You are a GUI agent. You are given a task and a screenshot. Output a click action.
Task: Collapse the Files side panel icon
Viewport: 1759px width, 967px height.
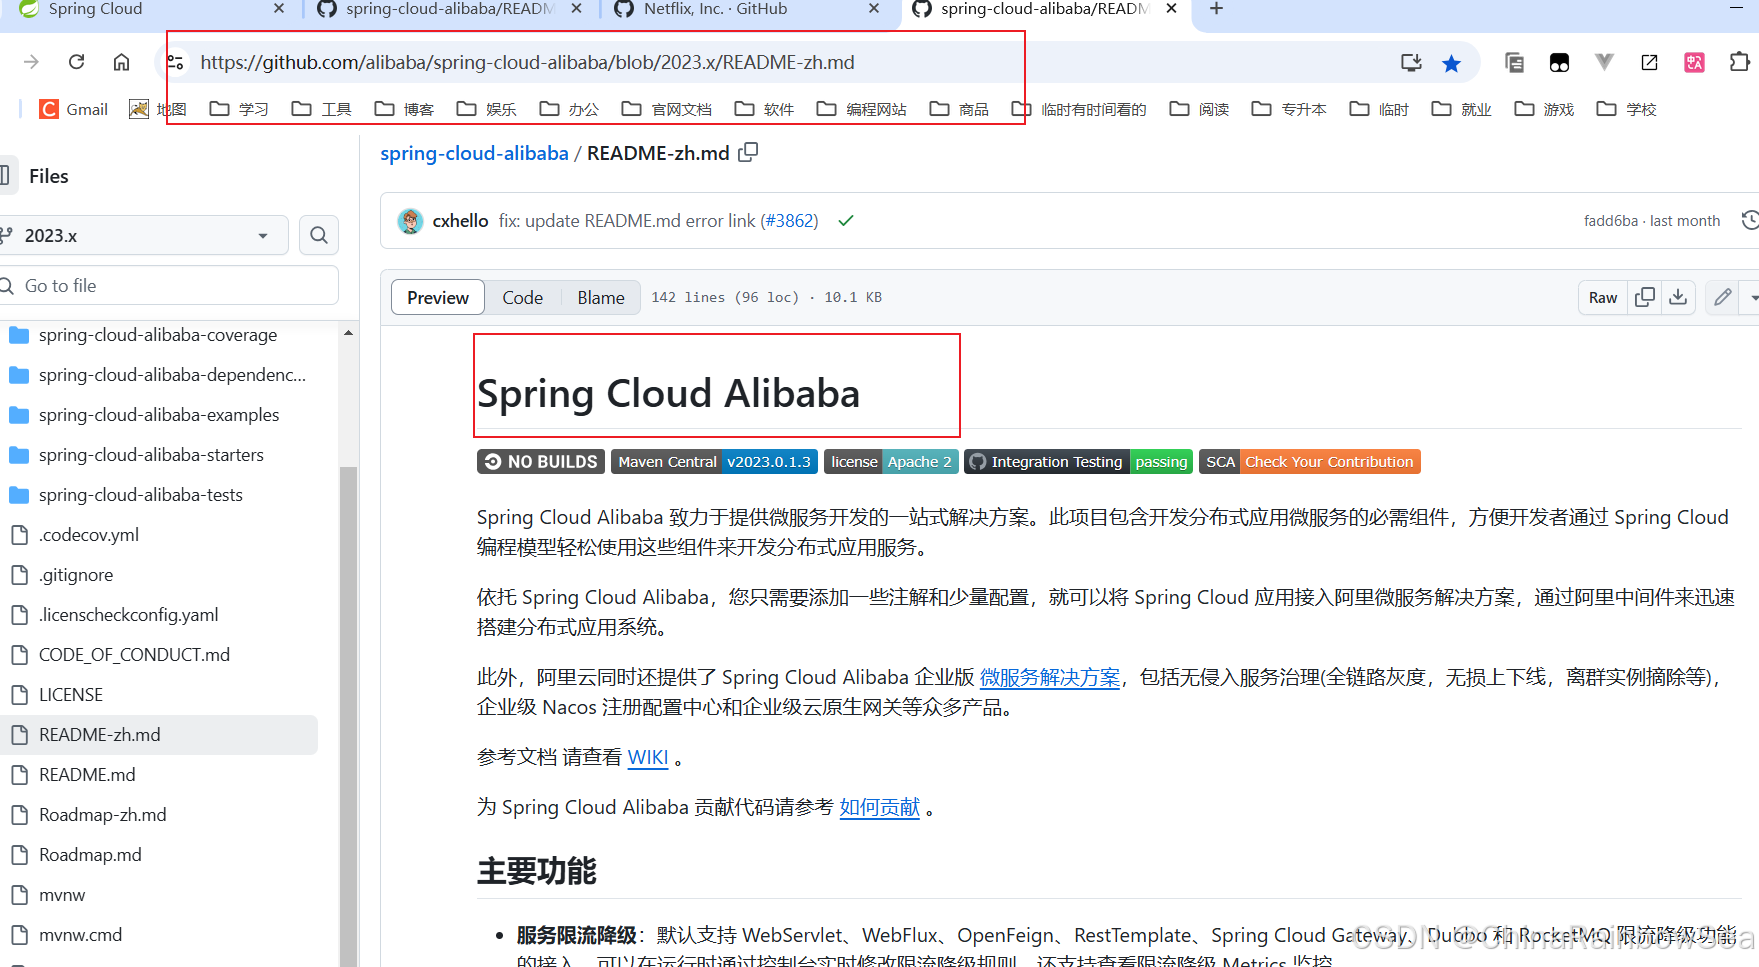point(5,176)
